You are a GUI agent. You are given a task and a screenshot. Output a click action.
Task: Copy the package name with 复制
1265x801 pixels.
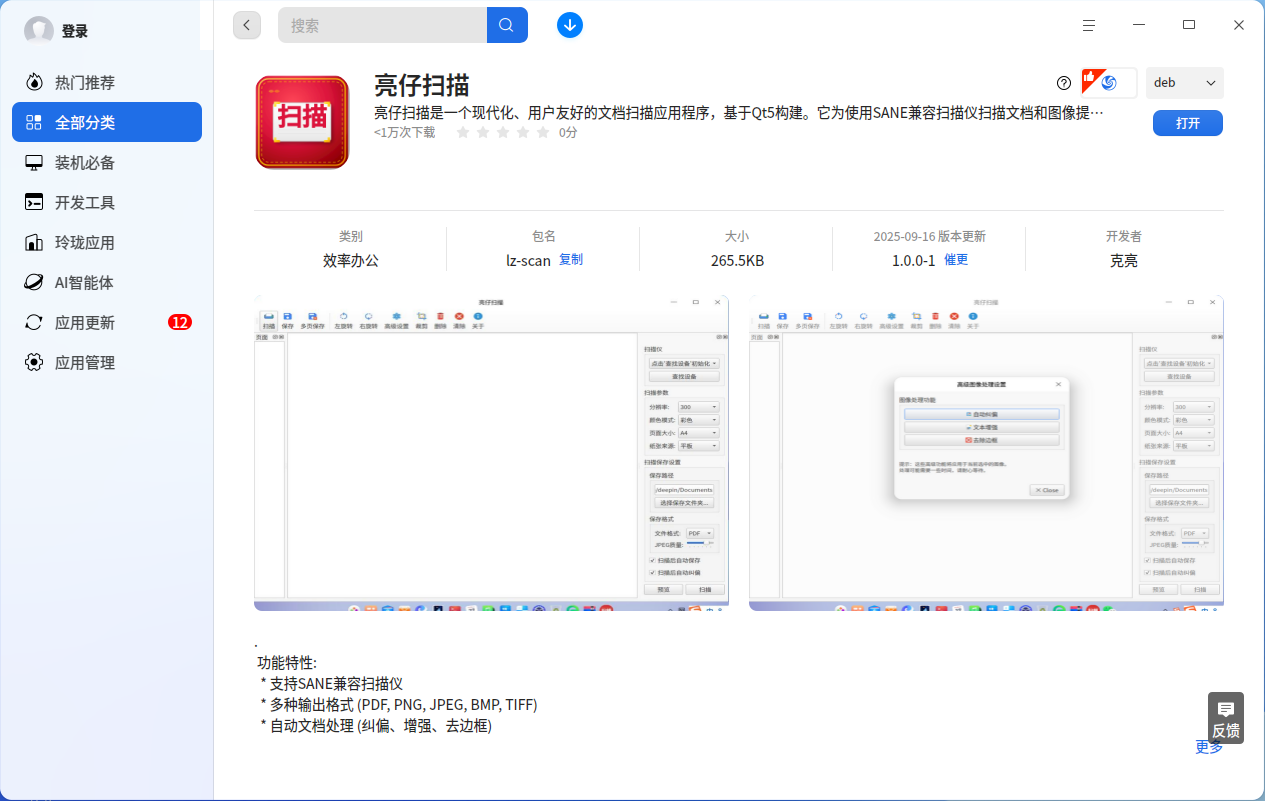[571, 259]
